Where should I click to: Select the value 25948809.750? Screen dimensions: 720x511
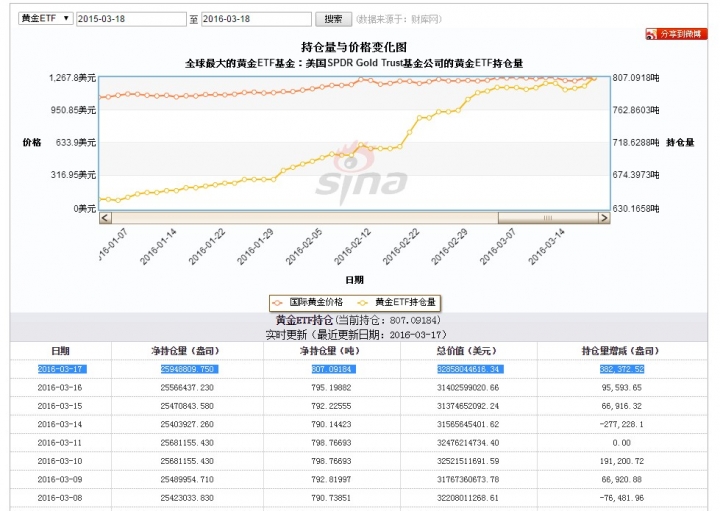[x=189, y=369]
